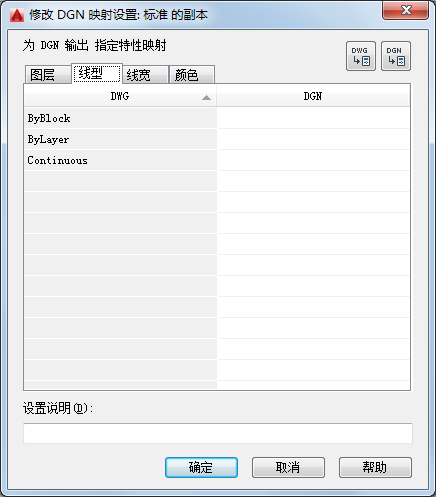
Task: Select the ByBlock linetype row
Action: 120,118
